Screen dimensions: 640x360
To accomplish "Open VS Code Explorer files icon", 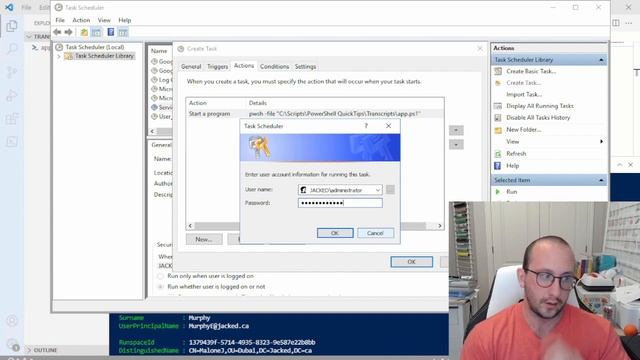I will click(x=12, y=26).
